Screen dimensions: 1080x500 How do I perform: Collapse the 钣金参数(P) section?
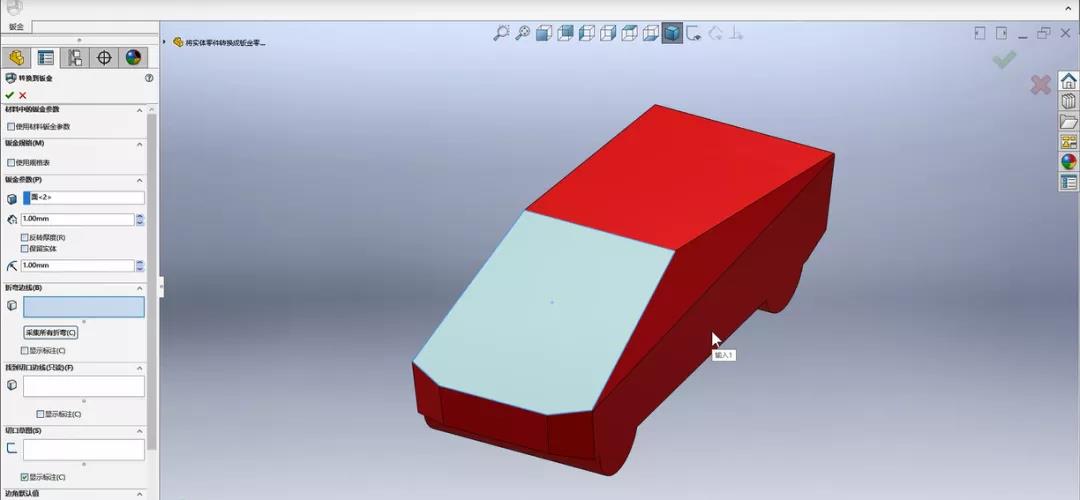pos(140,179)
